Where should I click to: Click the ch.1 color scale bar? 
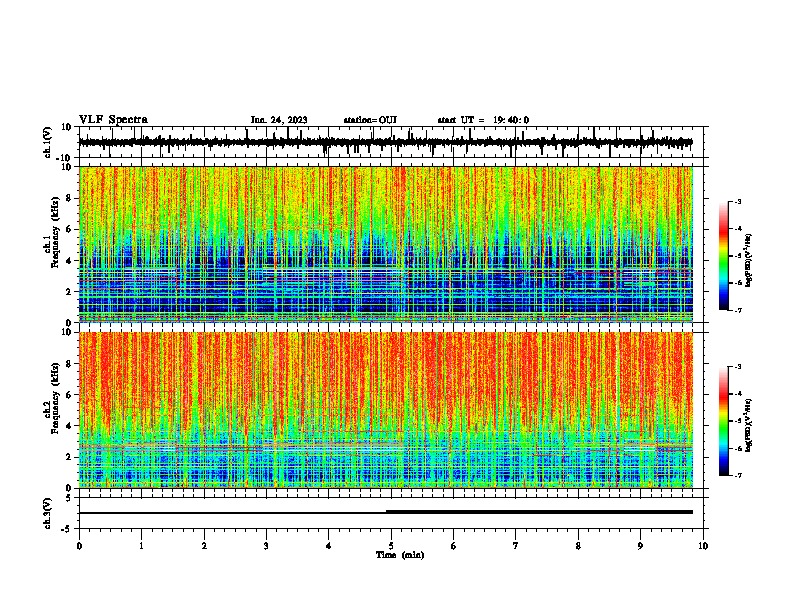724,255
